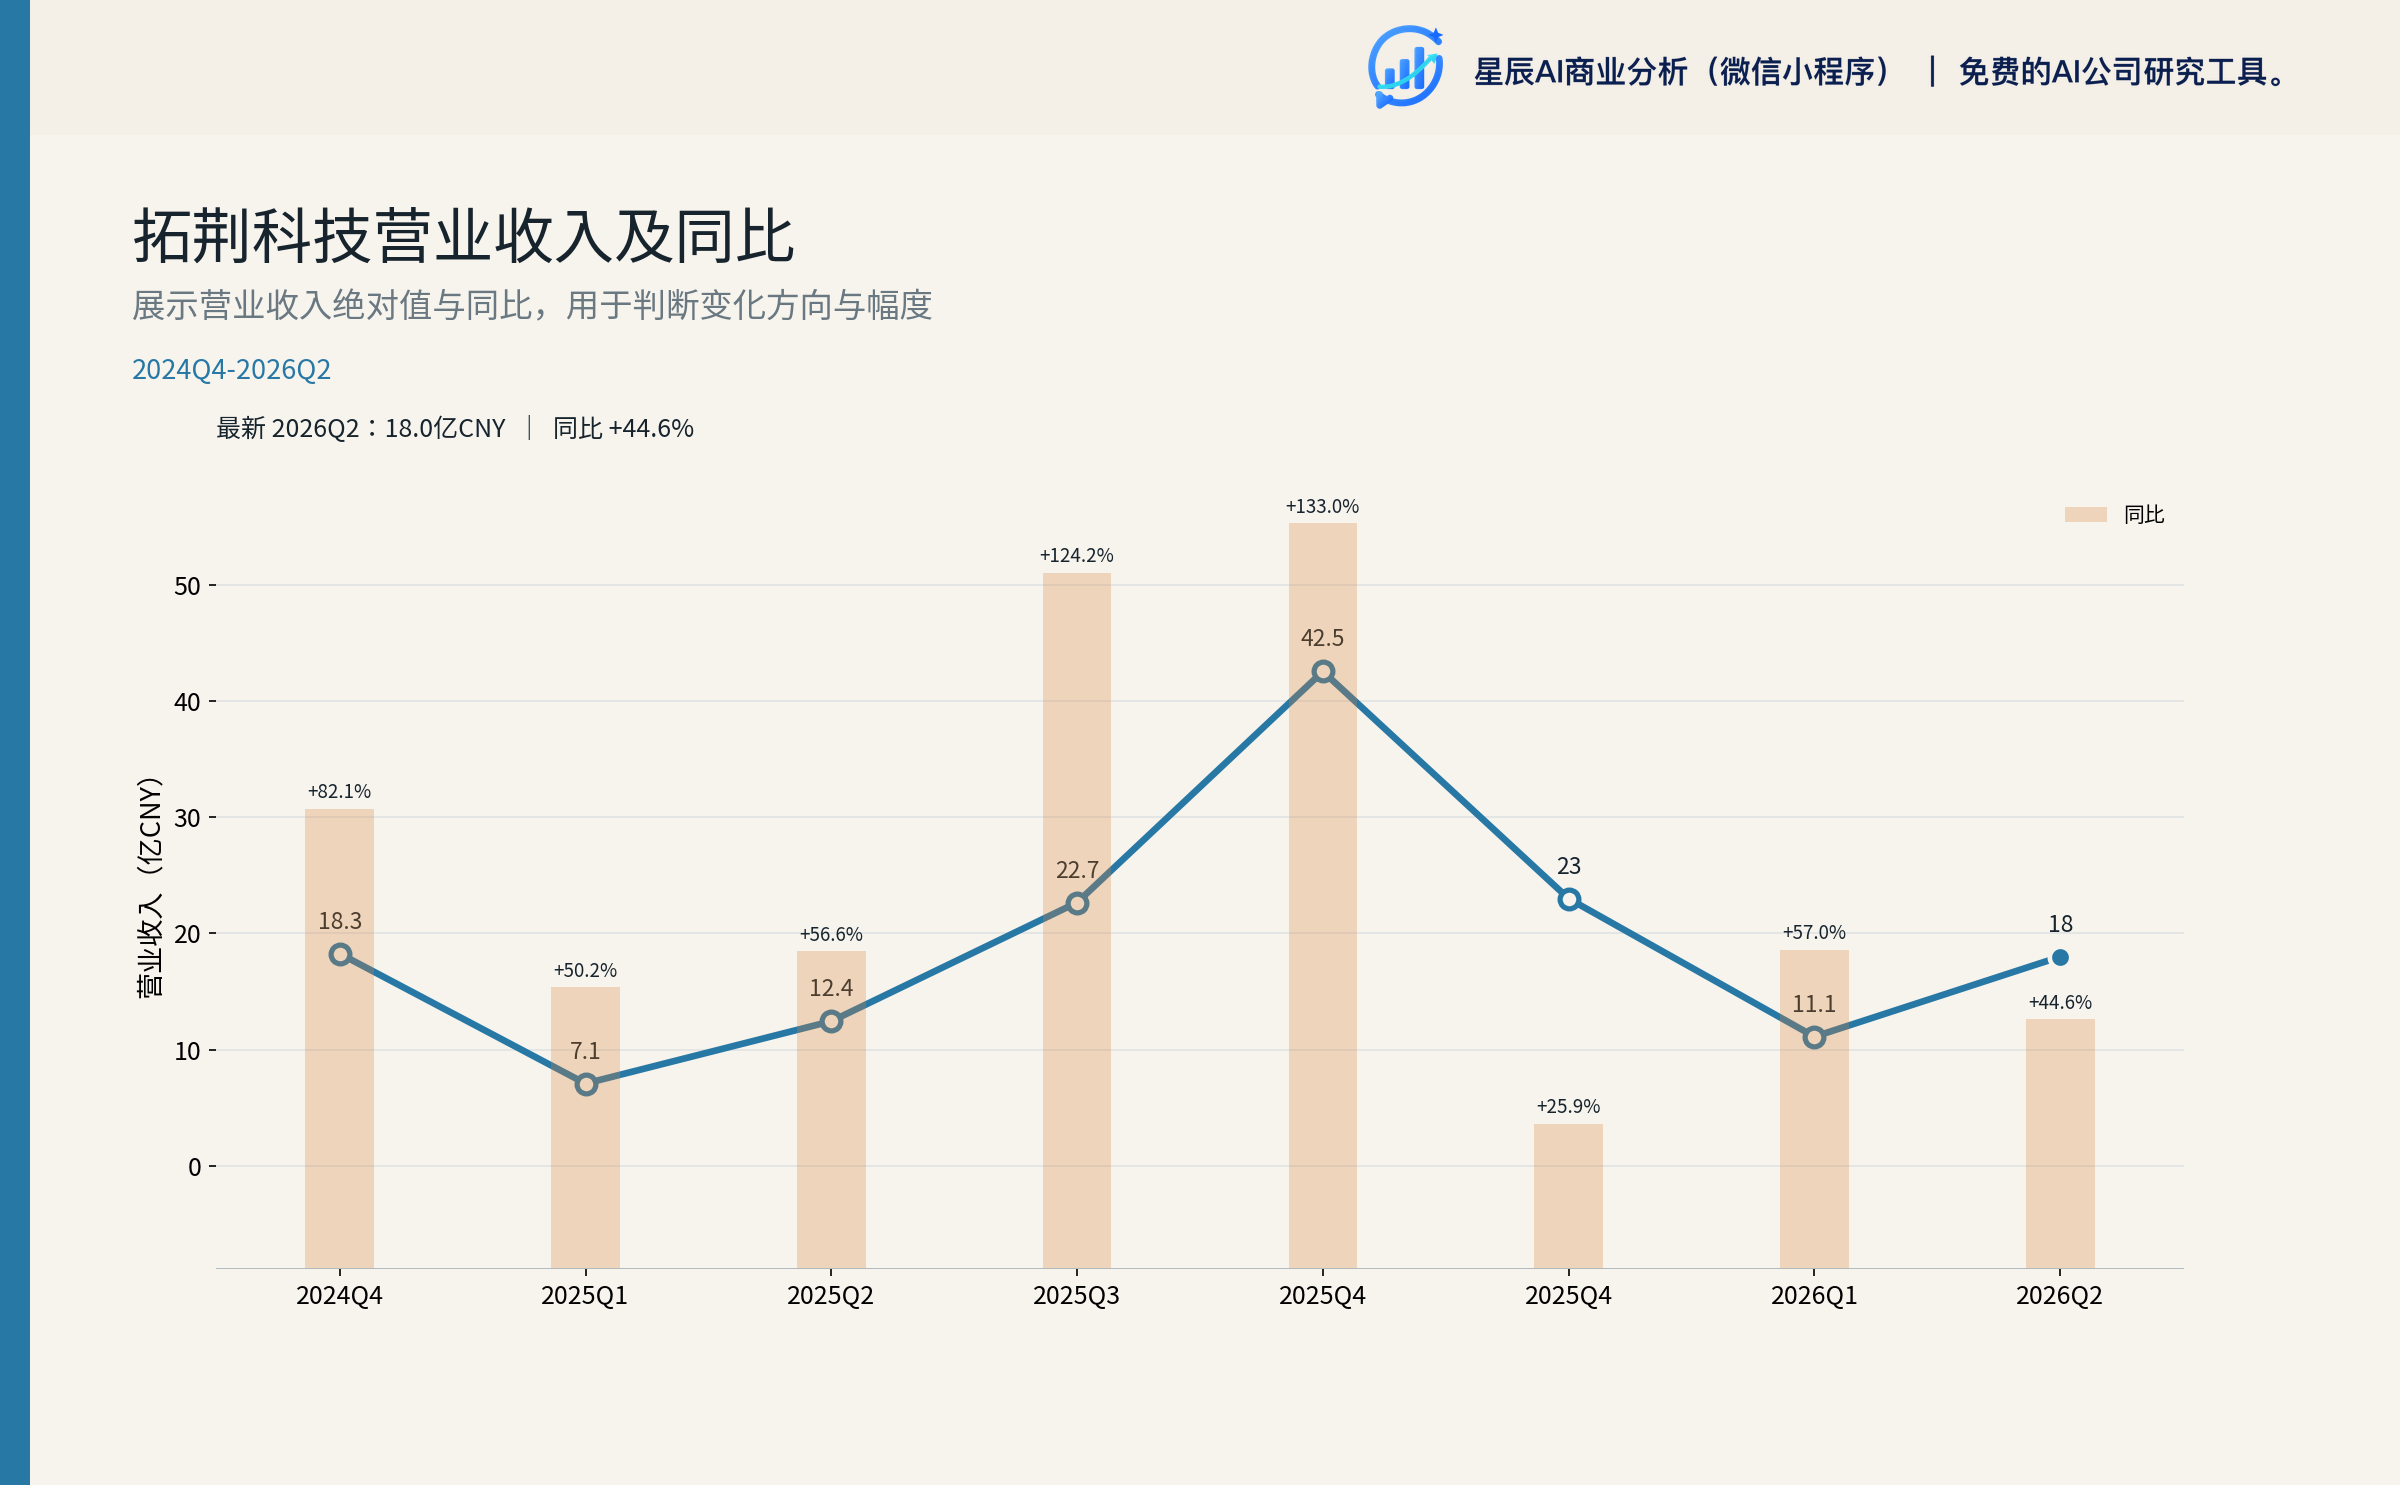Click the bar under the +44.6% label
Viewport: 2400px width, 1485px height.
point(2060,1143)
